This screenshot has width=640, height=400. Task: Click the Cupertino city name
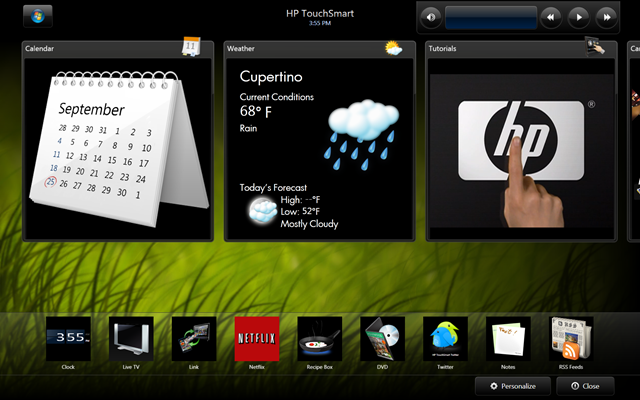pos(271,76)
